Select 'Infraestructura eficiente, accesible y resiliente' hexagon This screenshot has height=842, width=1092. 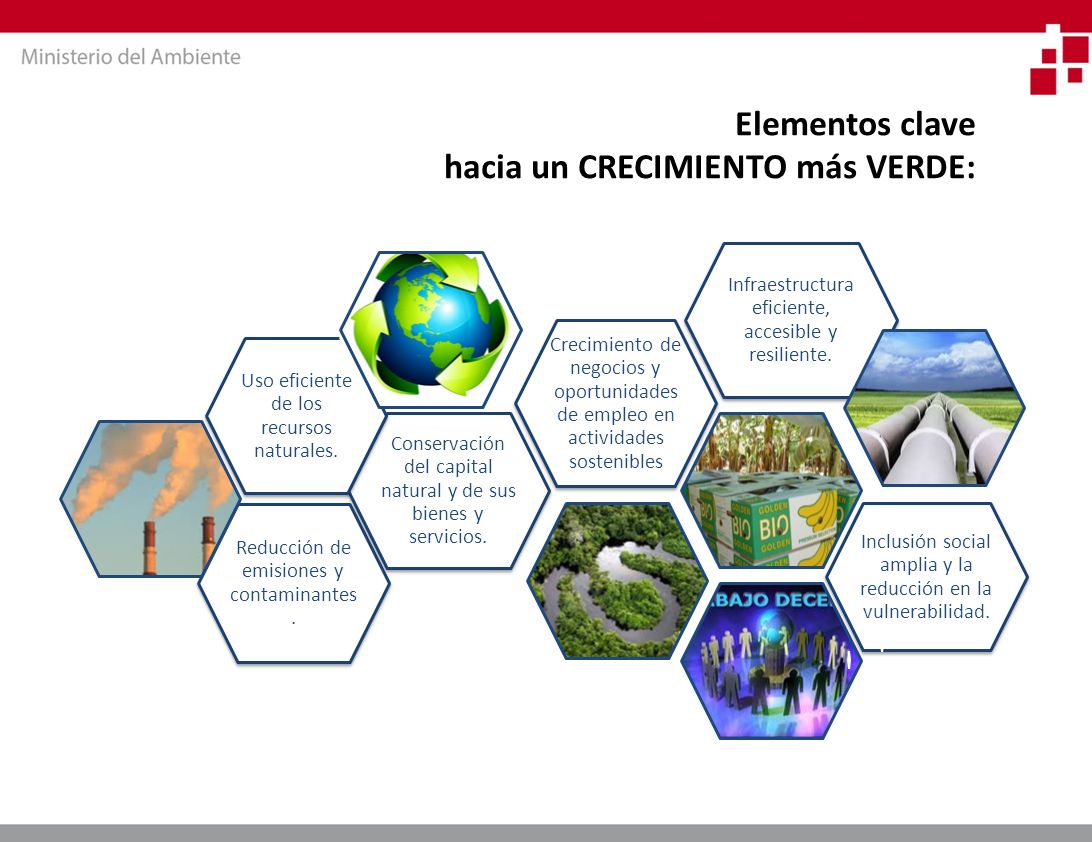[x=790, y=320]
